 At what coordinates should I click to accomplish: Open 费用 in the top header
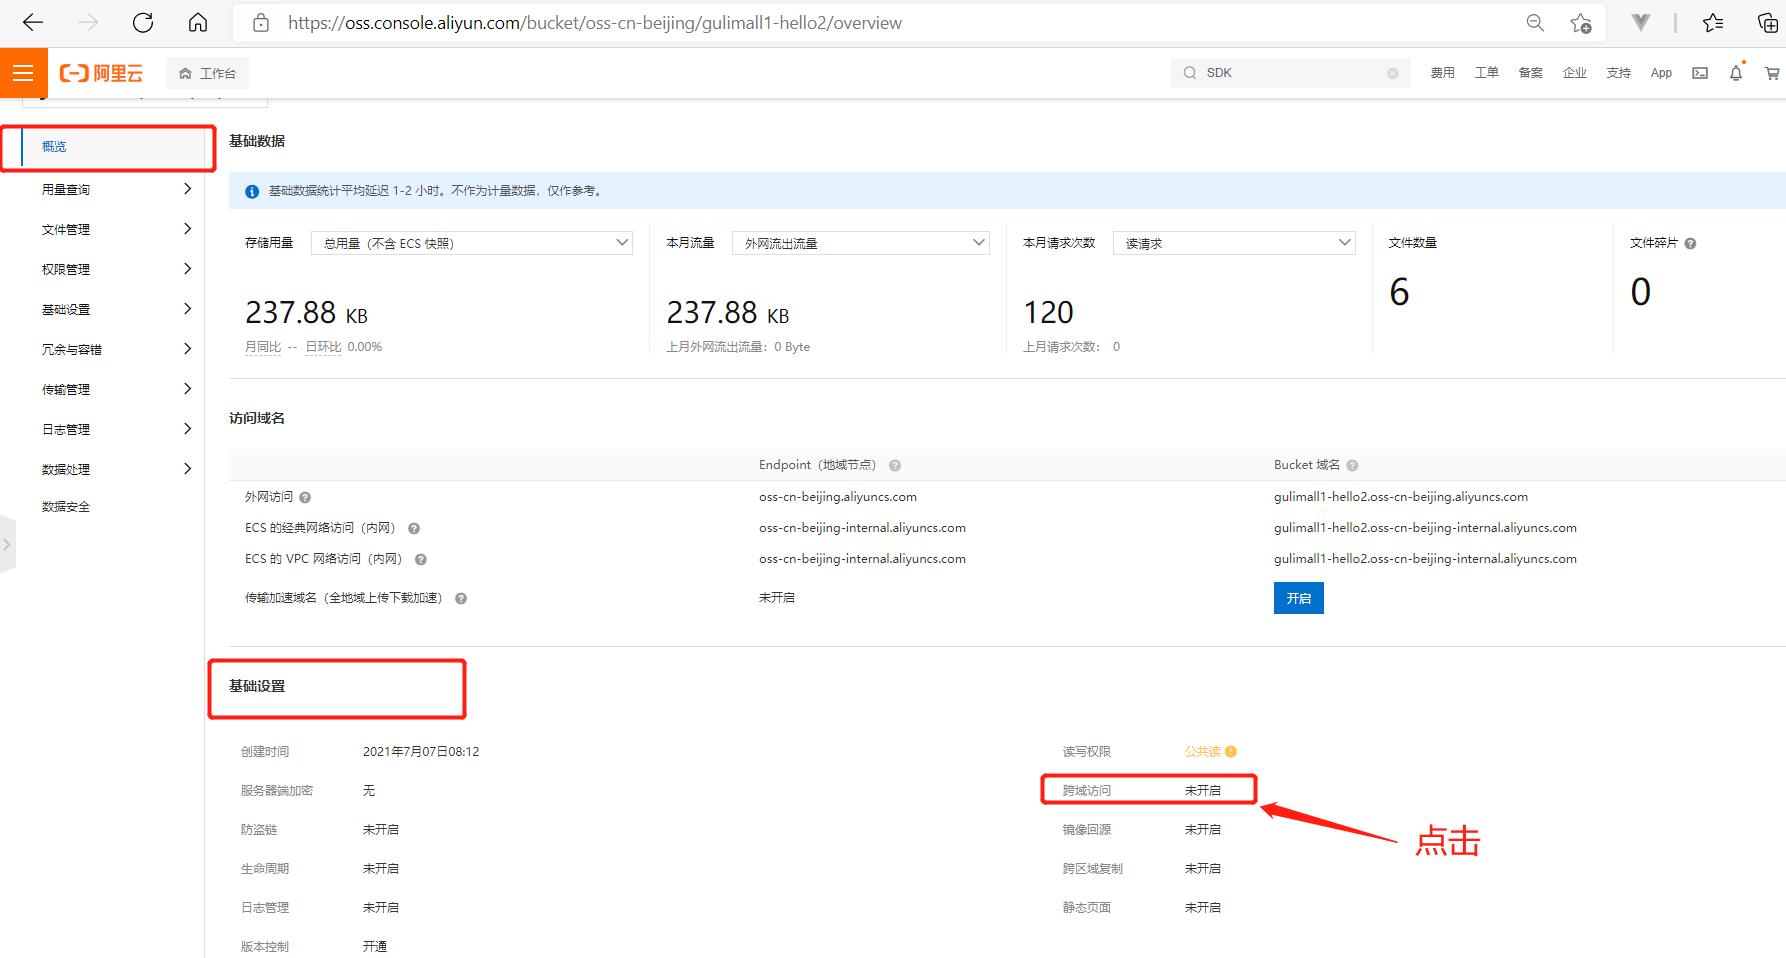pyautogui.click(x=1442, y=73)
